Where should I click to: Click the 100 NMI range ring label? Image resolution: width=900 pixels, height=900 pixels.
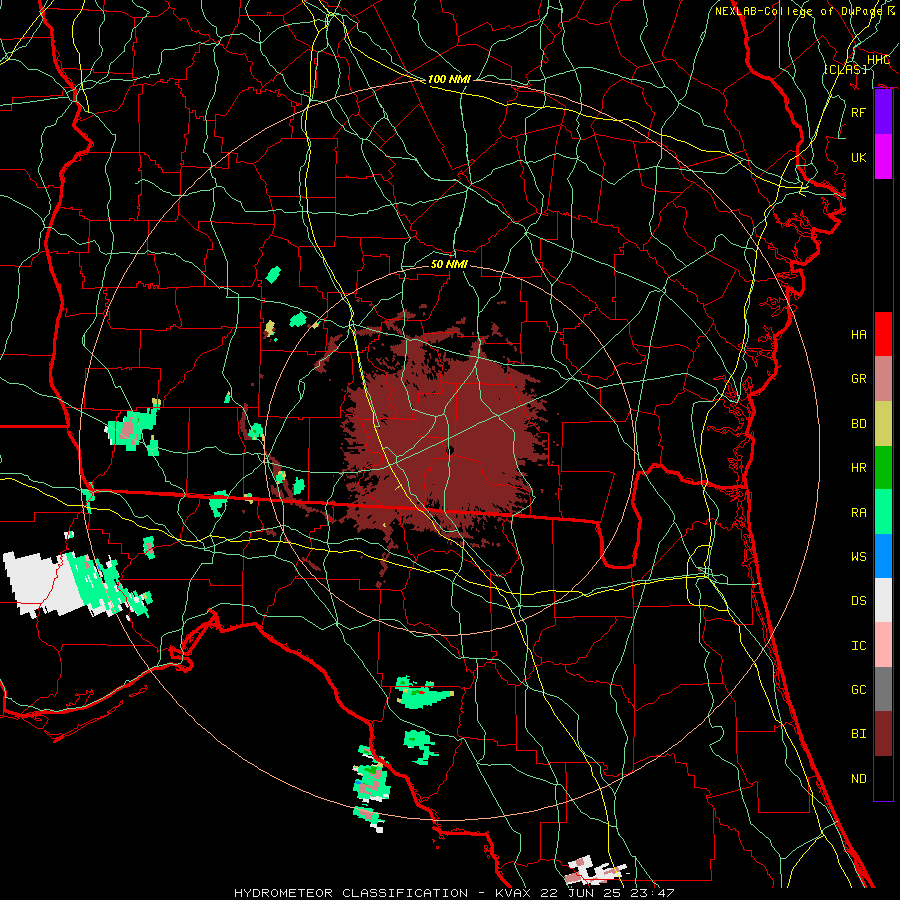(x=449, y=79)
